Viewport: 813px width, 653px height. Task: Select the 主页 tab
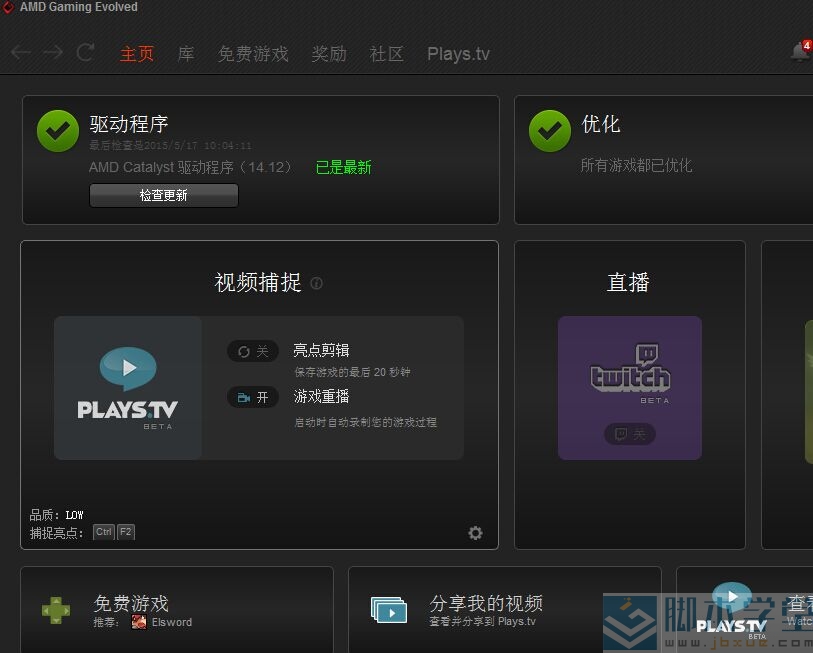pos(137,53)
